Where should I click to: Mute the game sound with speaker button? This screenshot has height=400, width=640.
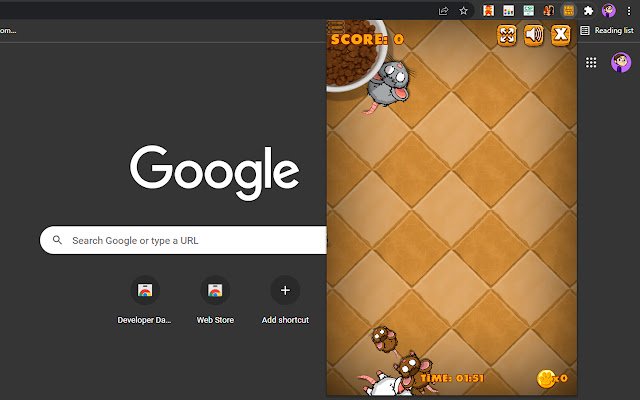click(x=534, y=35)
